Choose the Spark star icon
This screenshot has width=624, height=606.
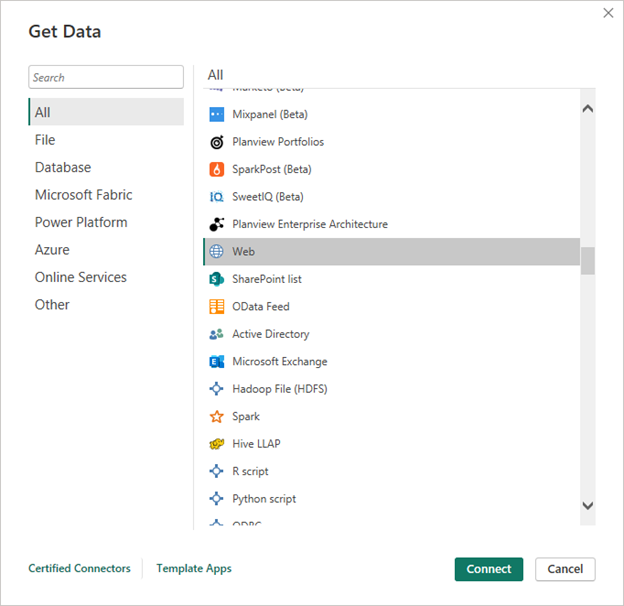point(216,417)
